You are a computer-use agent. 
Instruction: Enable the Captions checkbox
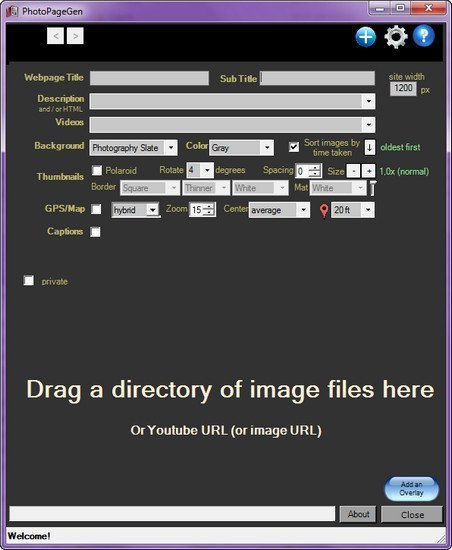pos(95,232)
